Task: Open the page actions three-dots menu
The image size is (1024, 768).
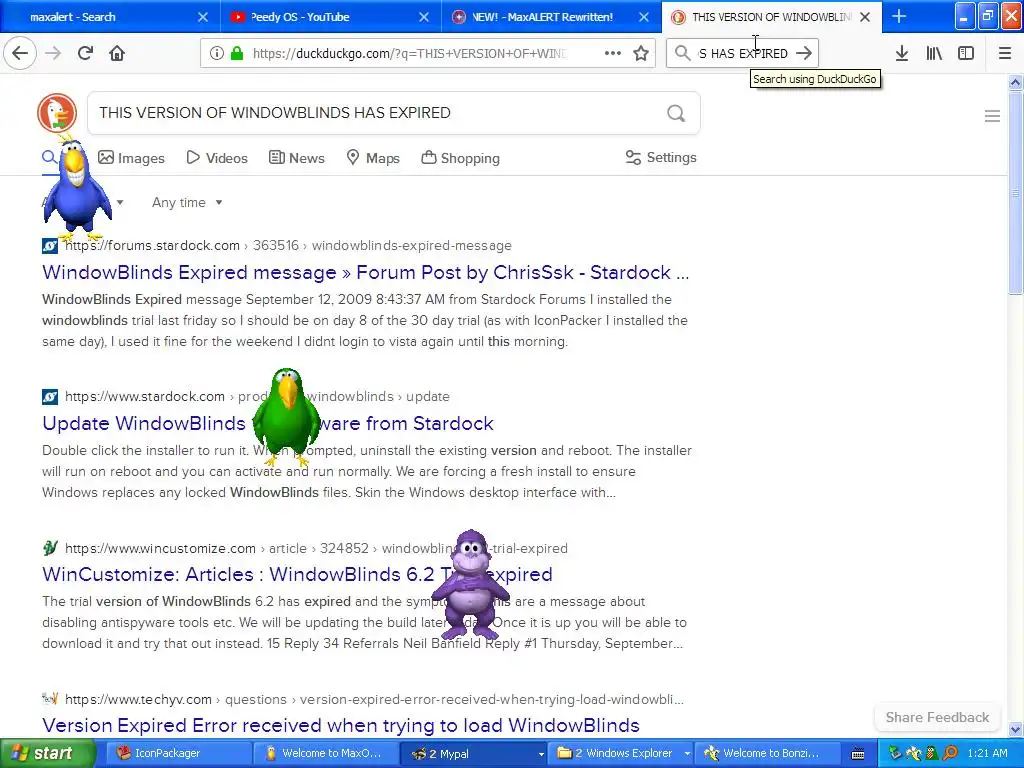Action: pos(612,53)
